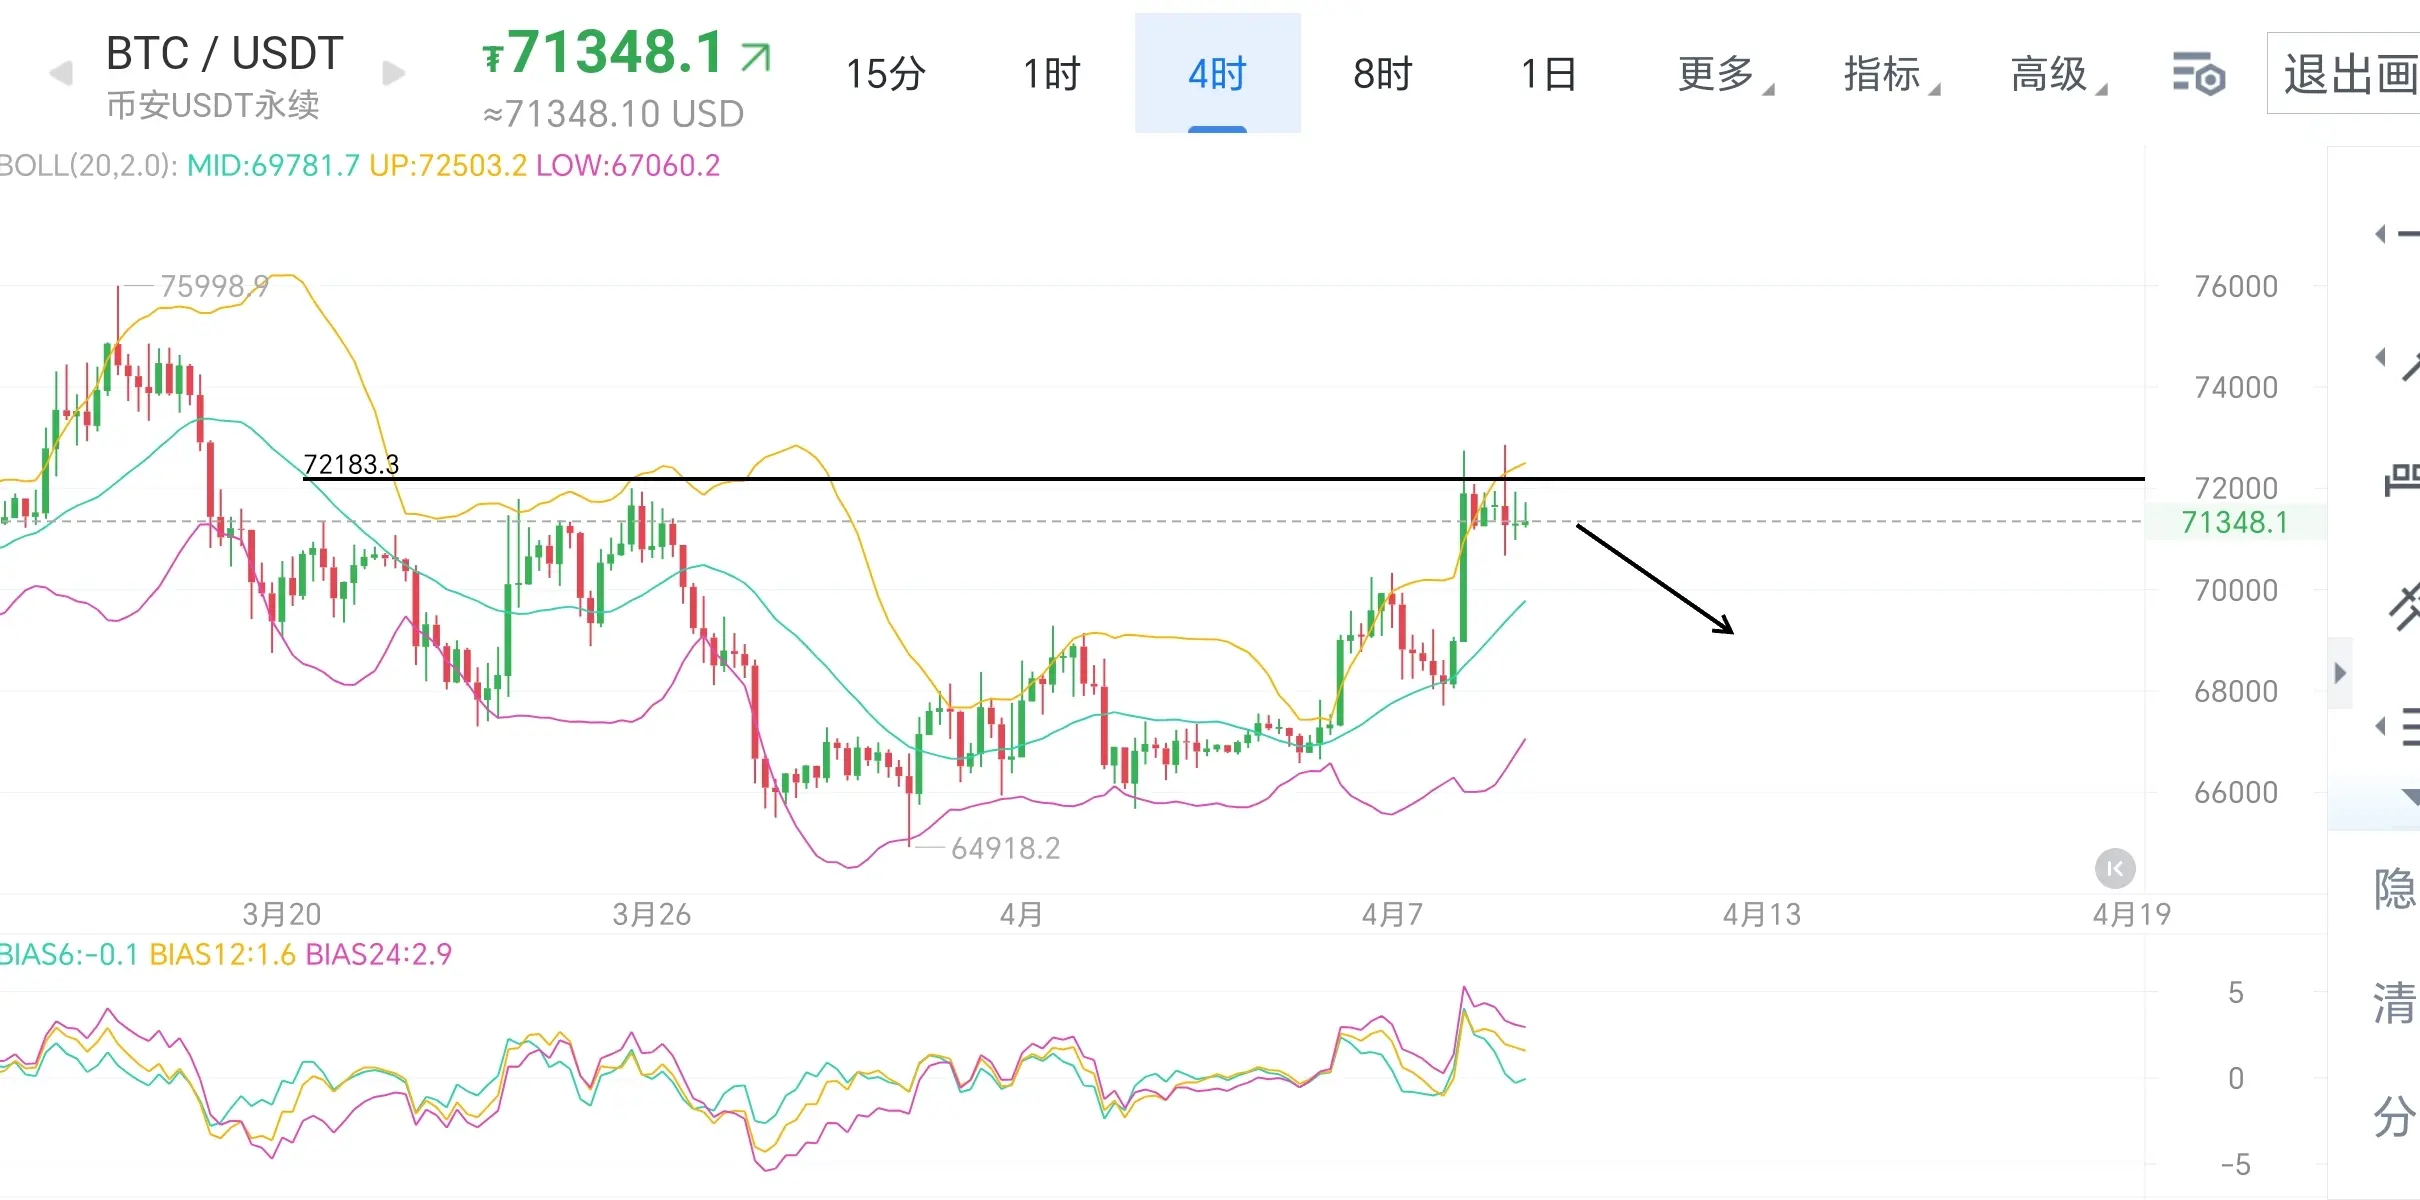Click the BTC / USDT pair title
The width and height of the screenshot is (2420, 1200).
pyautogui.click(x=224, y=54)
